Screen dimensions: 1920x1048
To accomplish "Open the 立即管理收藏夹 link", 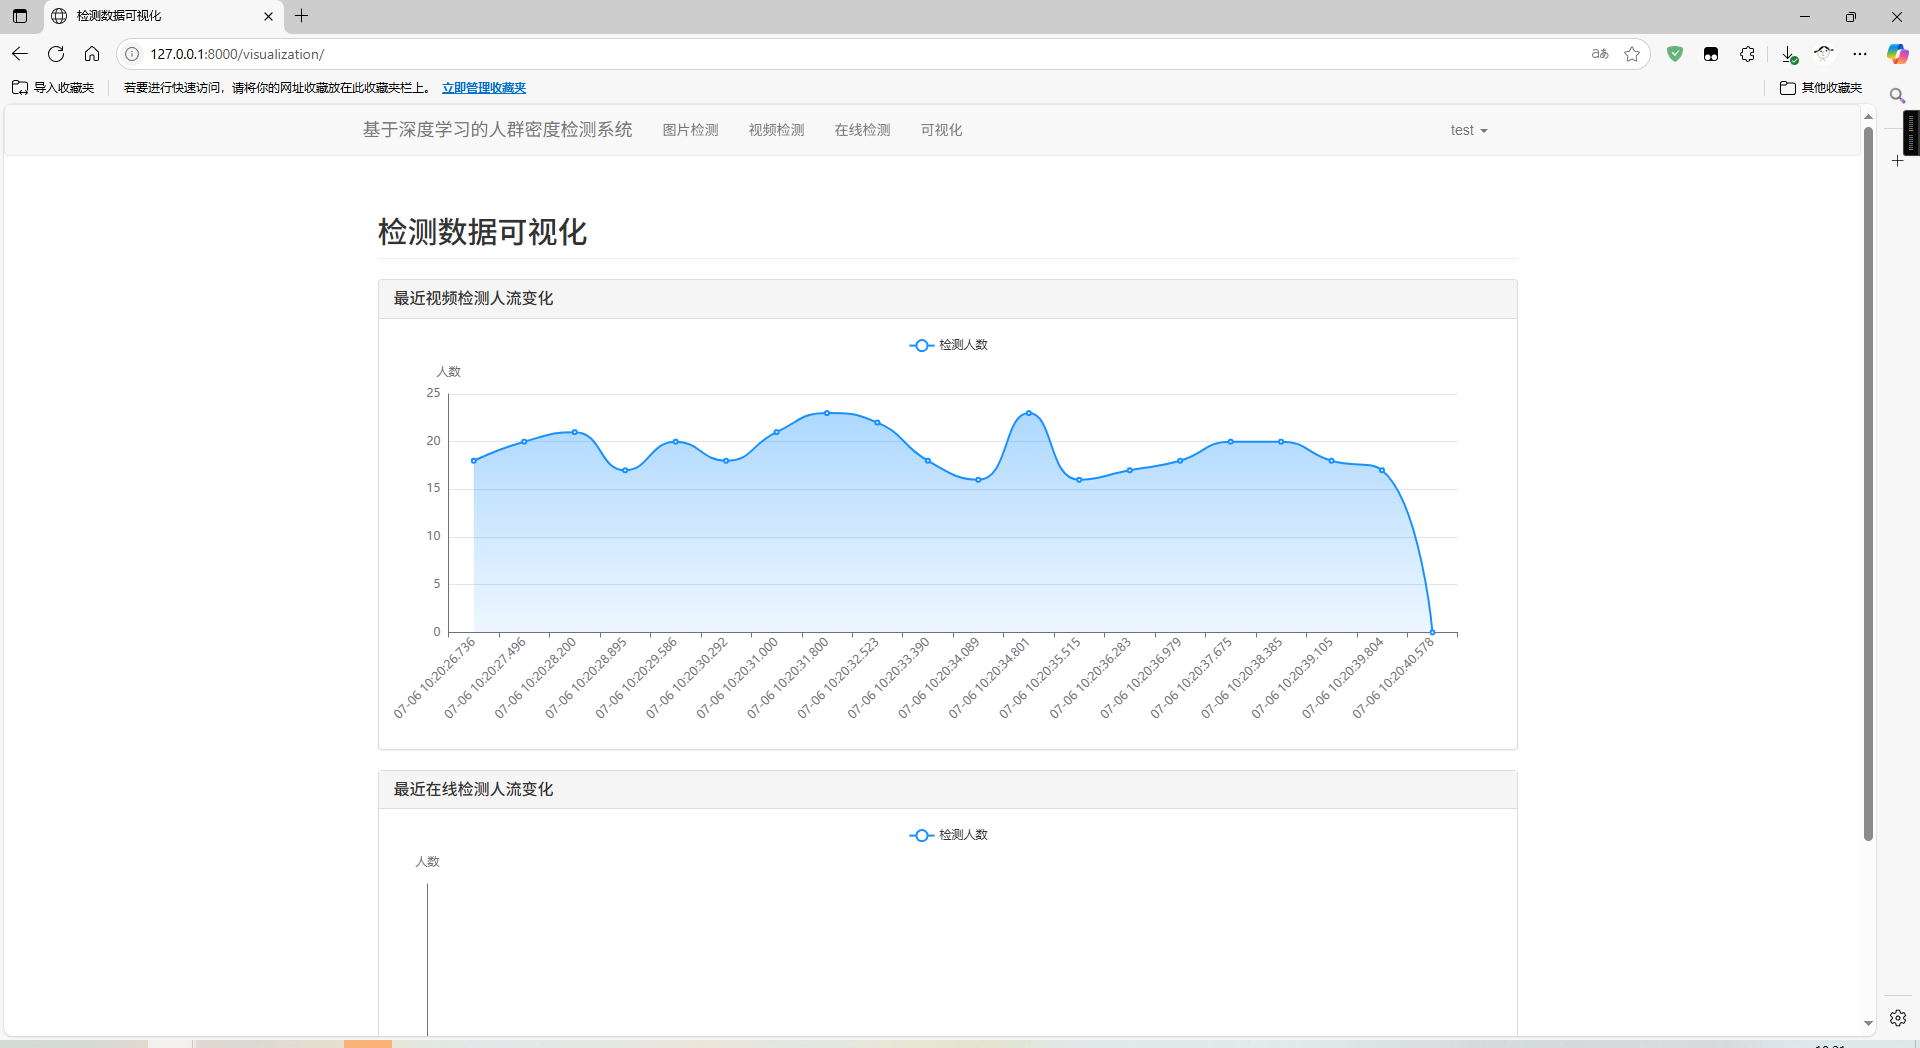I will point(484,88).
